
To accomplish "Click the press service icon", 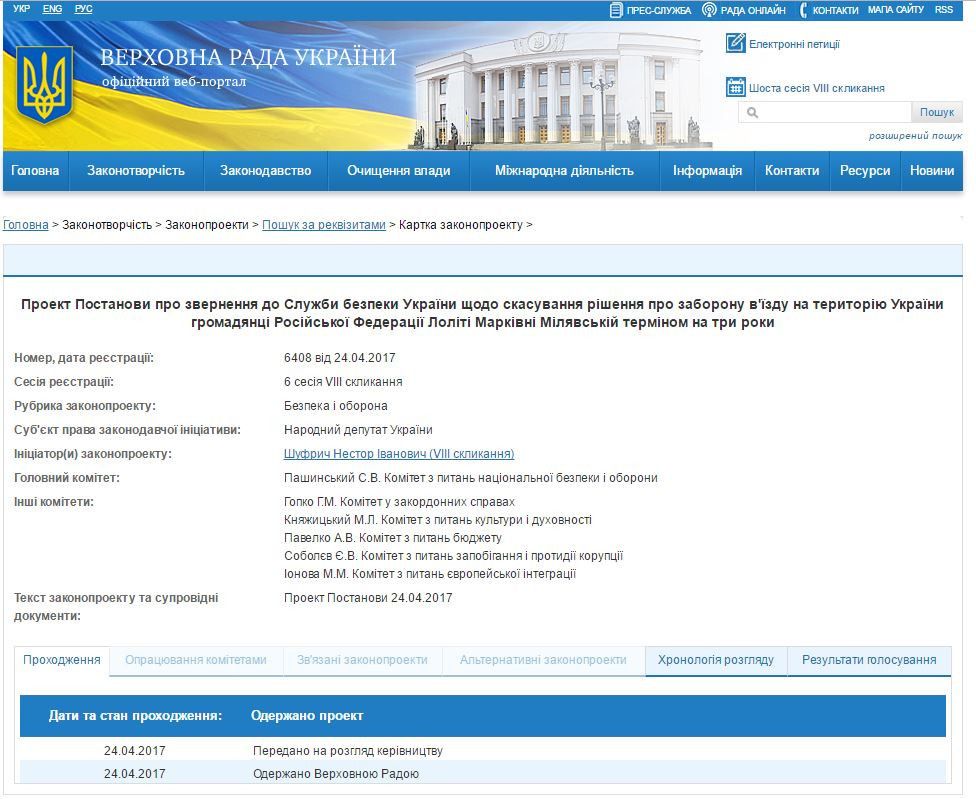I will pos(616,10).
